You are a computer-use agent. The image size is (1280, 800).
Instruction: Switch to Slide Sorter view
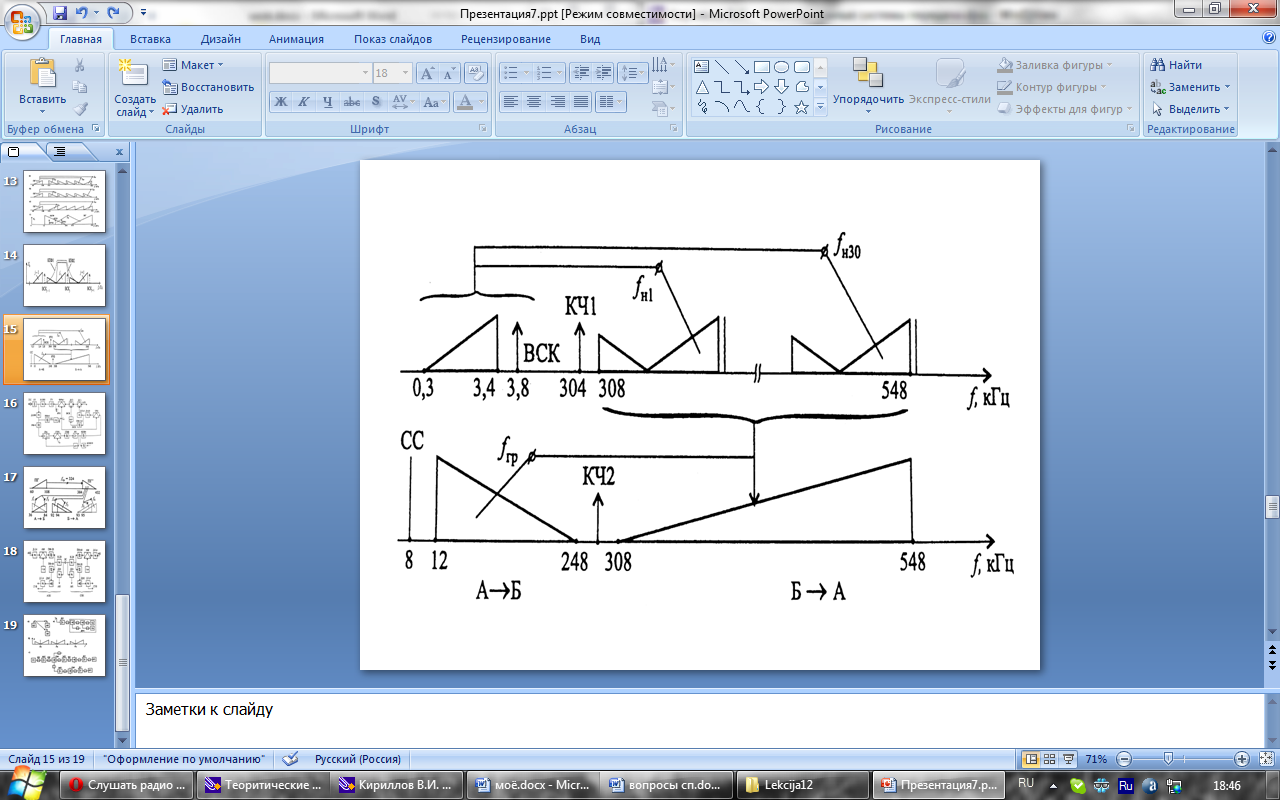[x=1050, y=759]
